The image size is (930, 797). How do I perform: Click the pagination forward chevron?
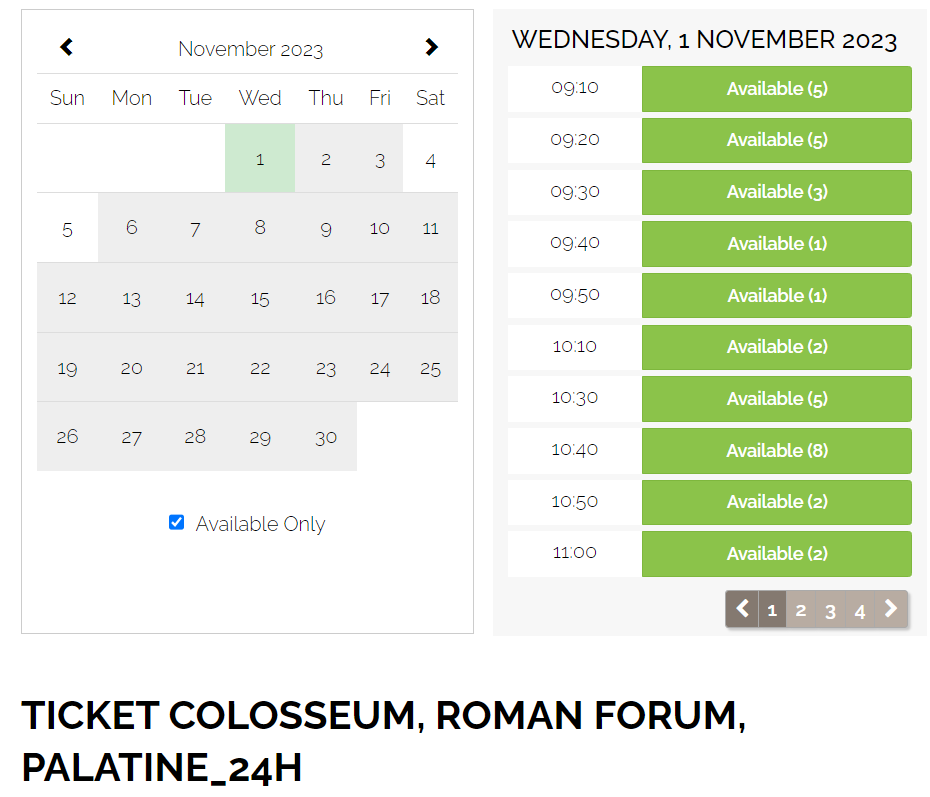click(891, 609)
